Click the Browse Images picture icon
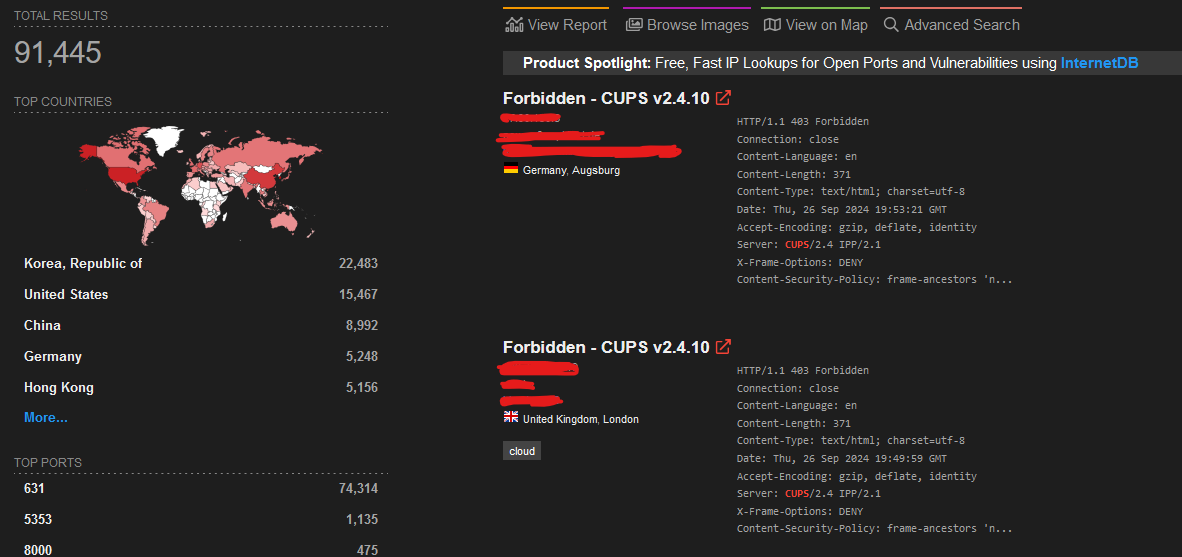 click(634, 25)
